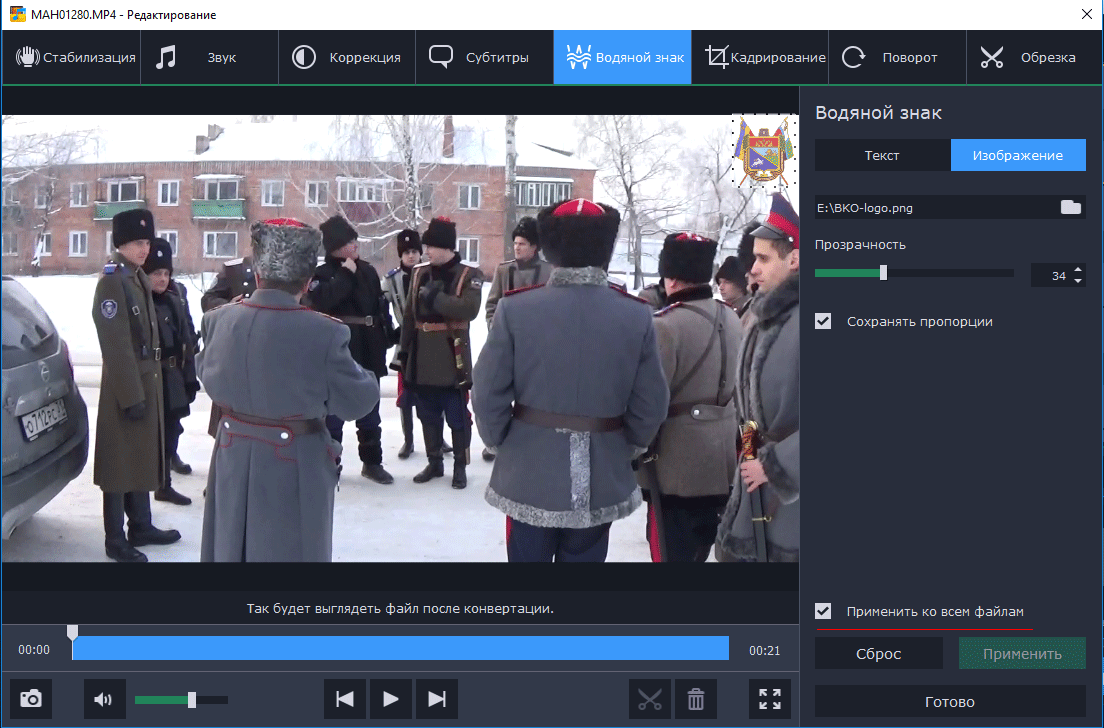This screenshot has height=728, width=1104.
Task: Decrease the transparency value with the down arrow
Action: point(1077,281)
